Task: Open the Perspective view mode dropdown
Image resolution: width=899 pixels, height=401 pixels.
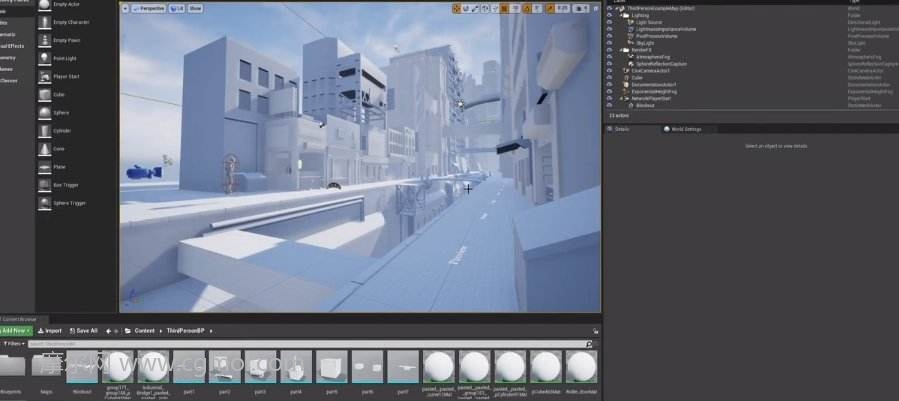Action: [148, 9]
